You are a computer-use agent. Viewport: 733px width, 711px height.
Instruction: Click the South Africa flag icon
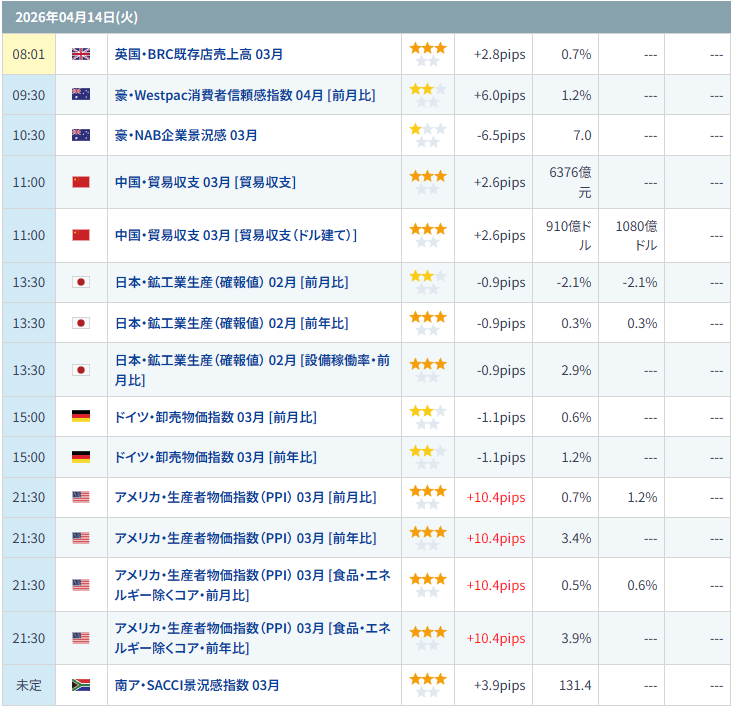point(81,685)
